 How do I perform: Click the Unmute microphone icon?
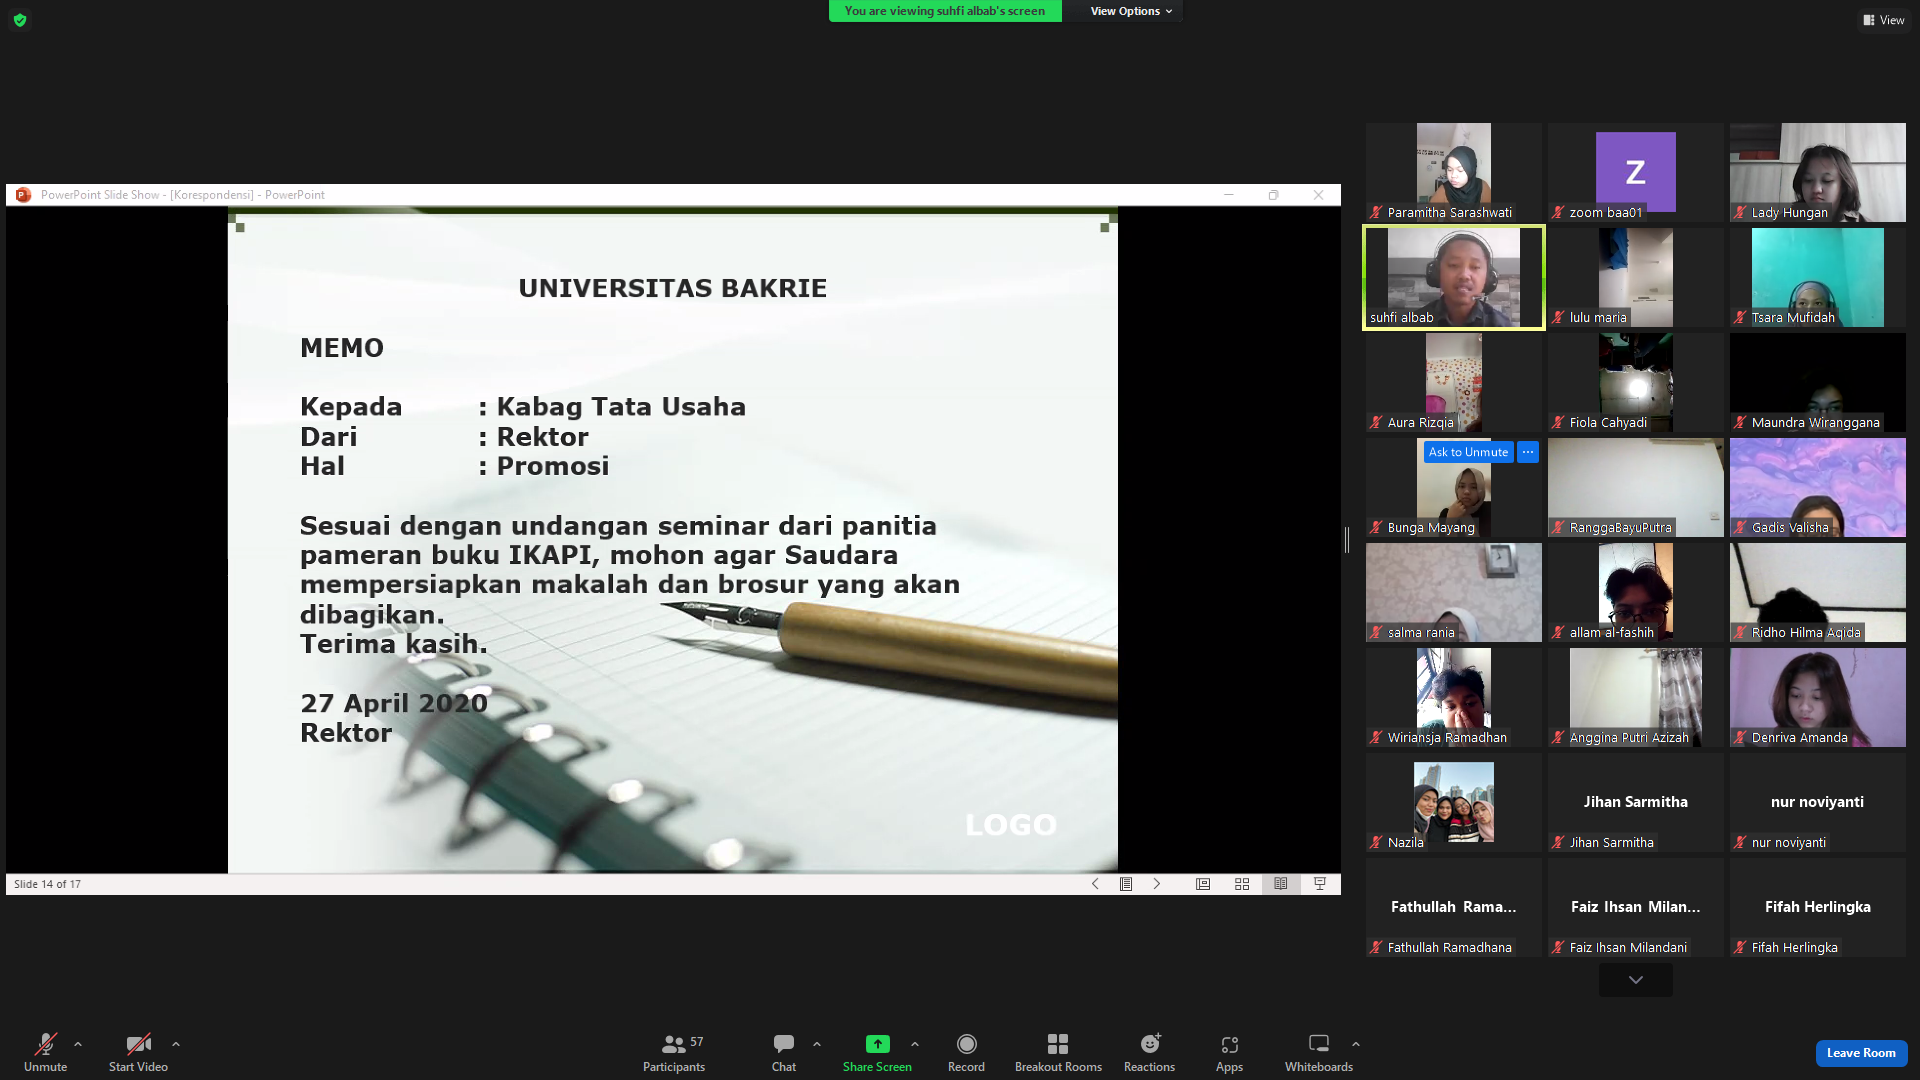coord(46,1044)
